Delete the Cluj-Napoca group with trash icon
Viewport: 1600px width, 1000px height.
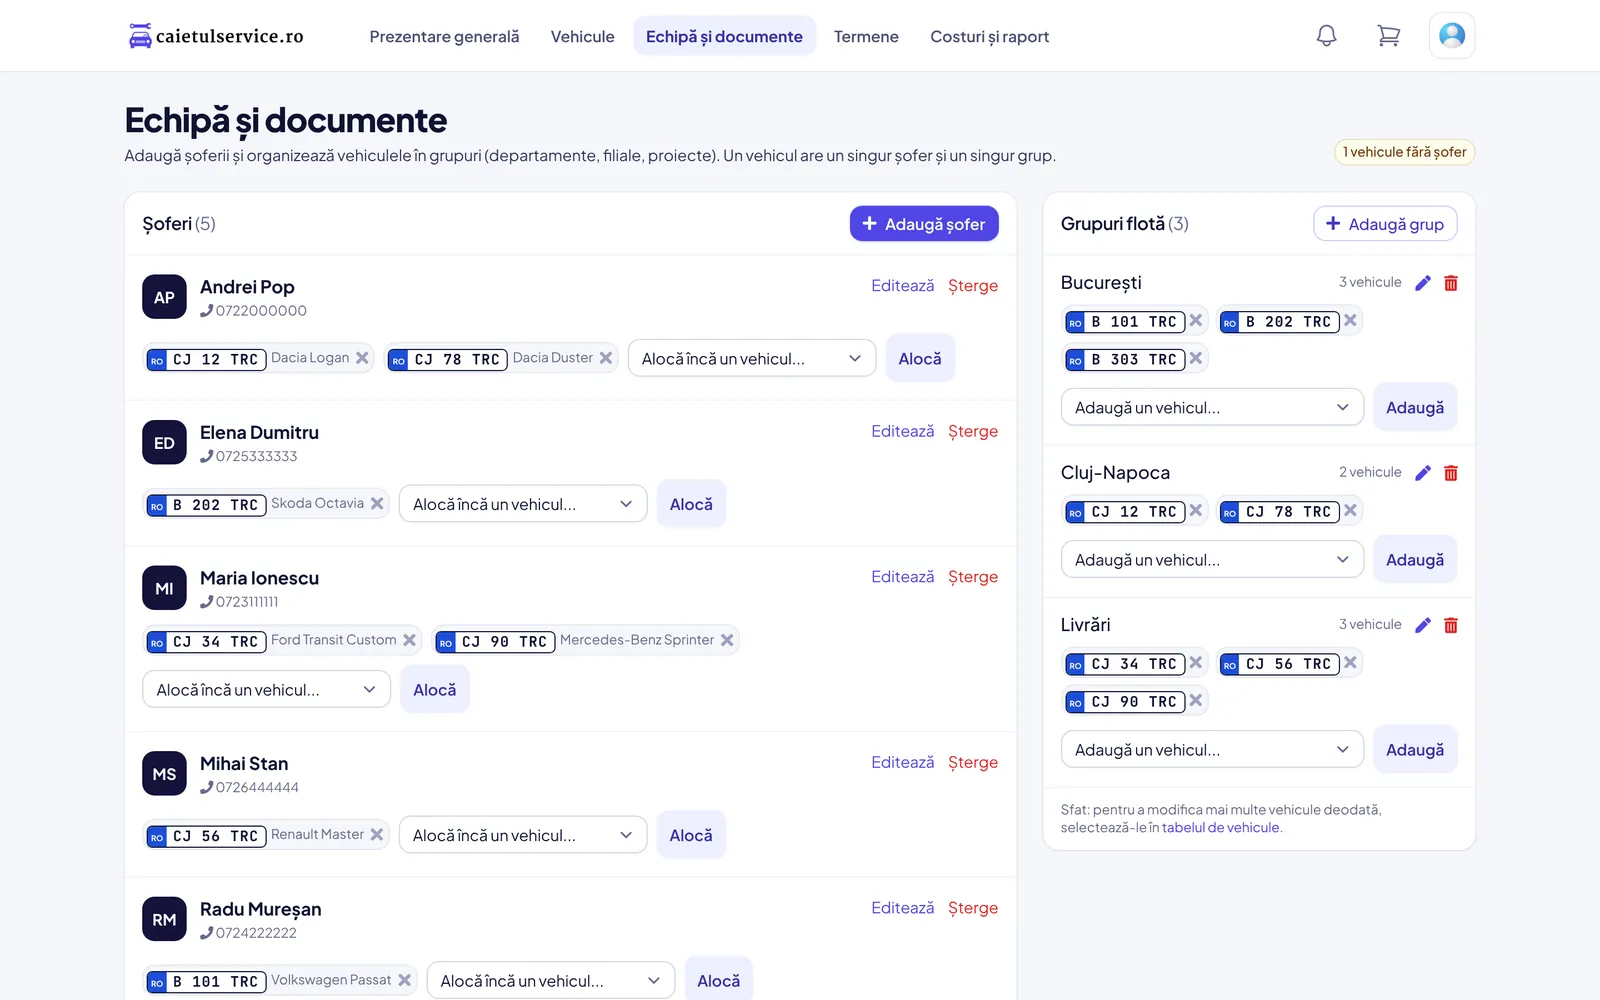click(1451, 473)
